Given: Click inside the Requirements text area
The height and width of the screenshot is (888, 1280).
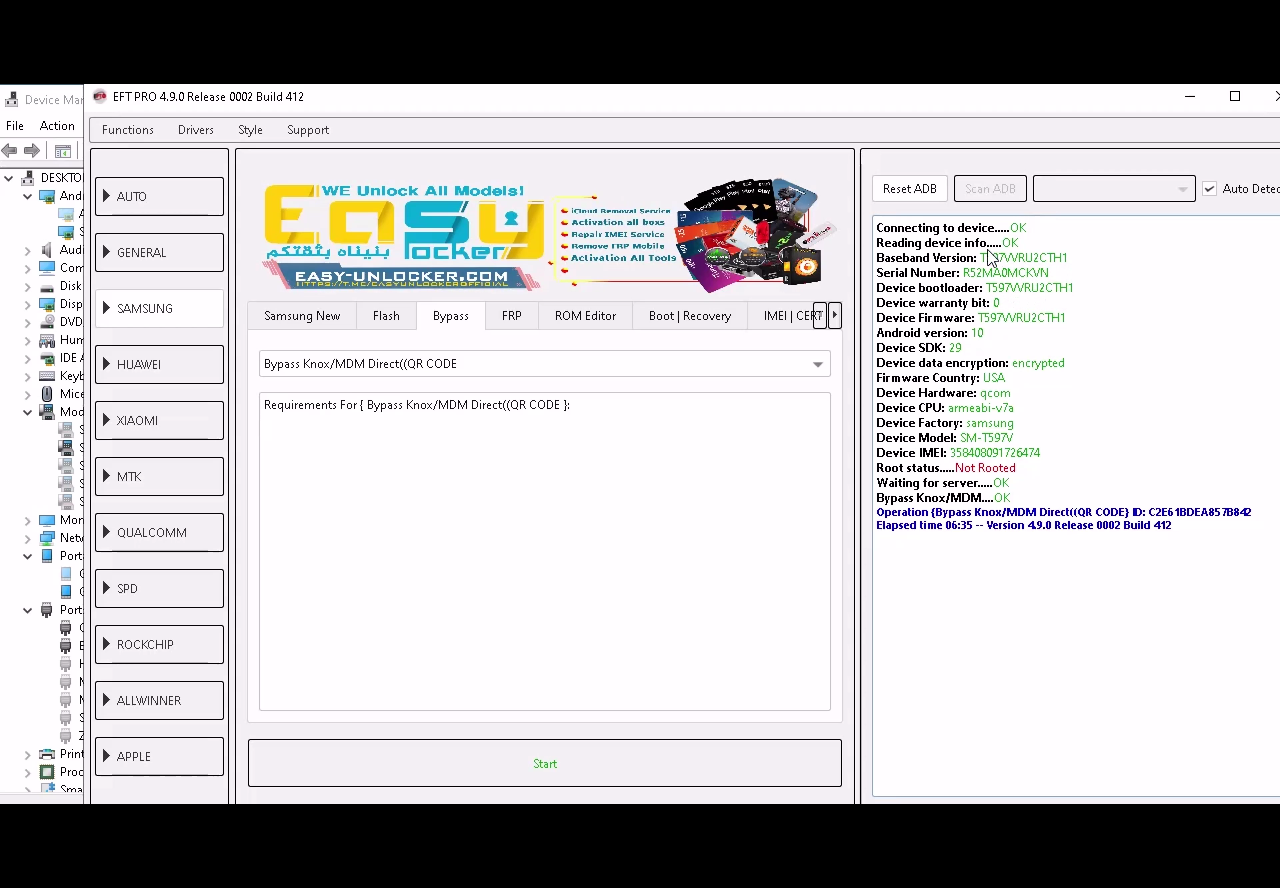Looking at the screenshot, I should (544, 551).
